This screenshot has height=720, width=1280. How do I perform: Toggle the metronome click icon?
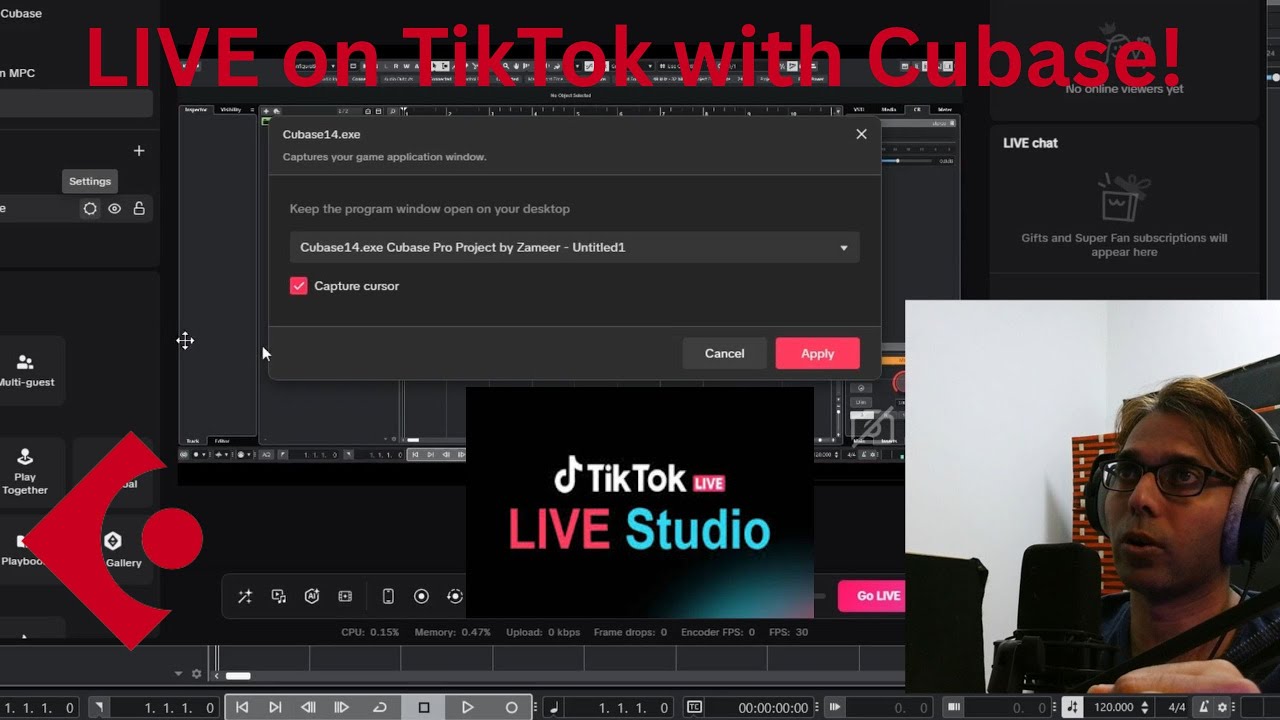click(1204, 707)
